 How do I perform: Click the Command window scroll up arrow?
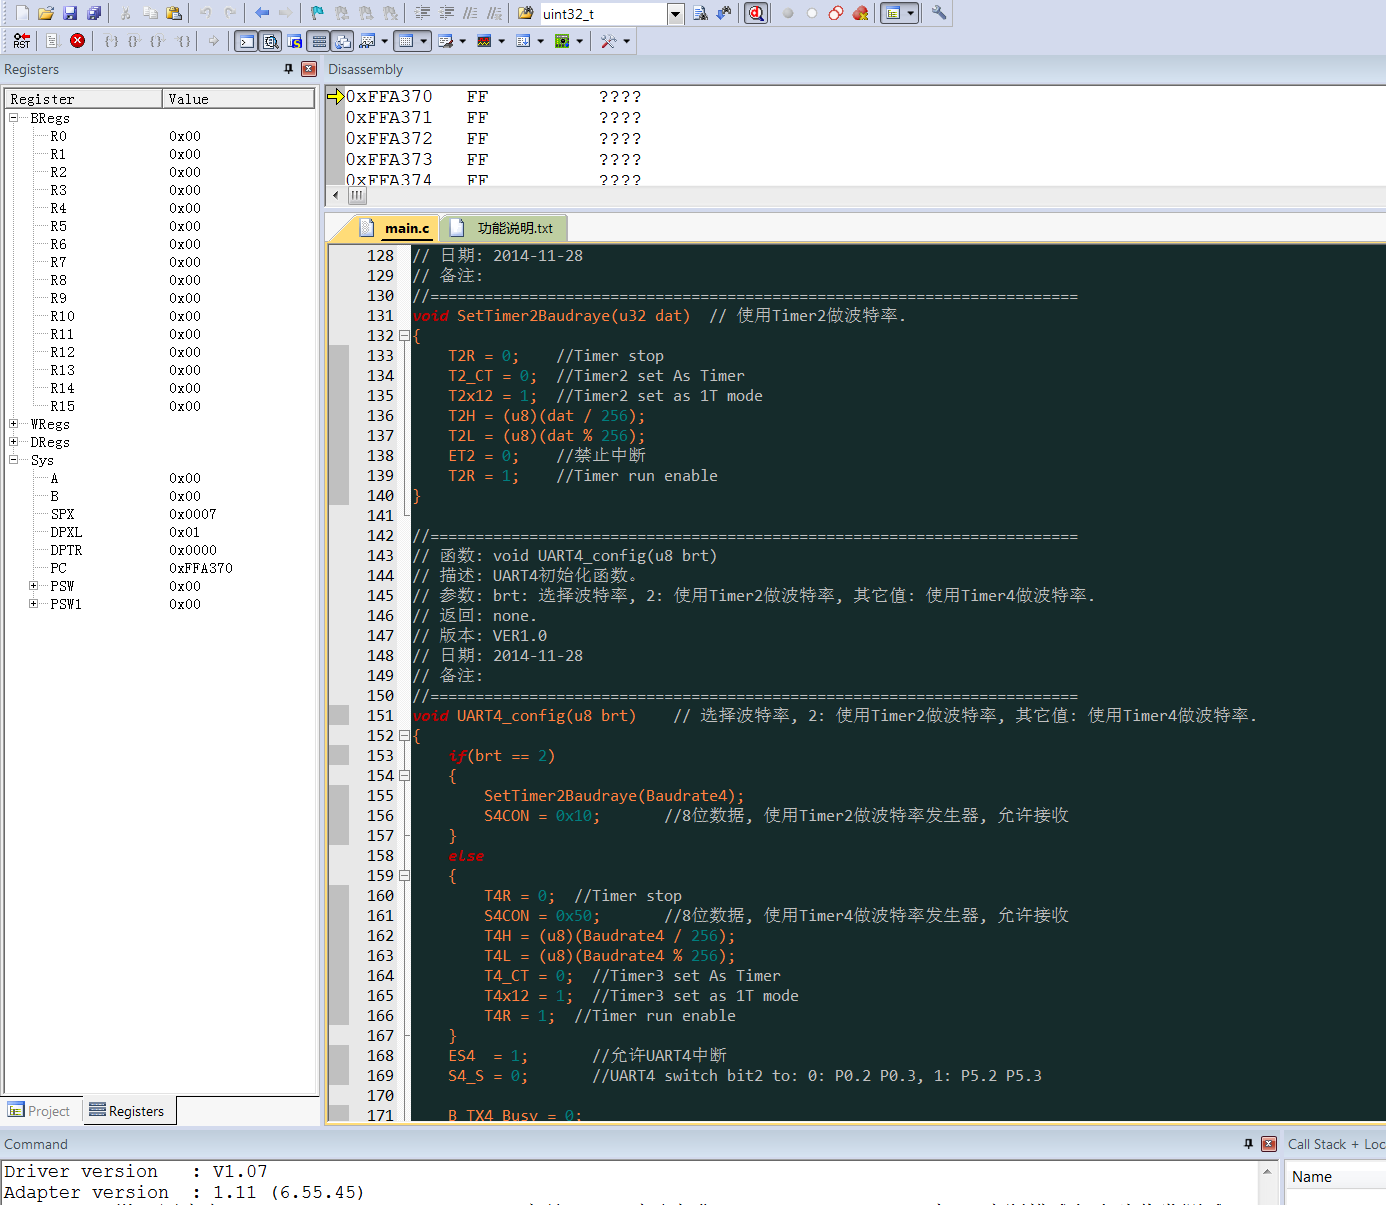pos(1267,1172)
